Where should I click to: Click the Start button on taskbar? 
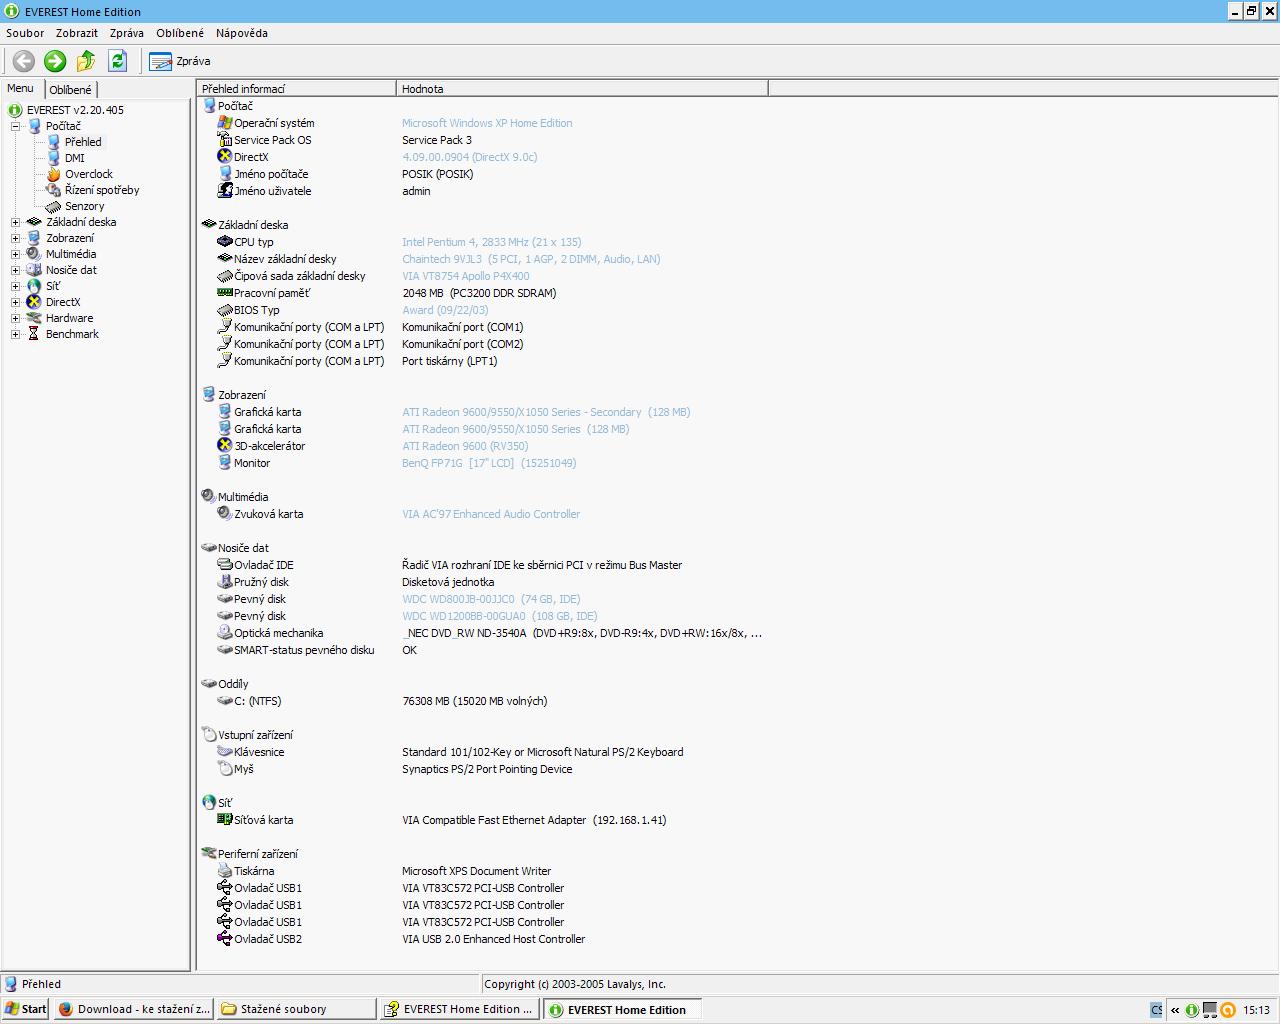point(26,1009)
